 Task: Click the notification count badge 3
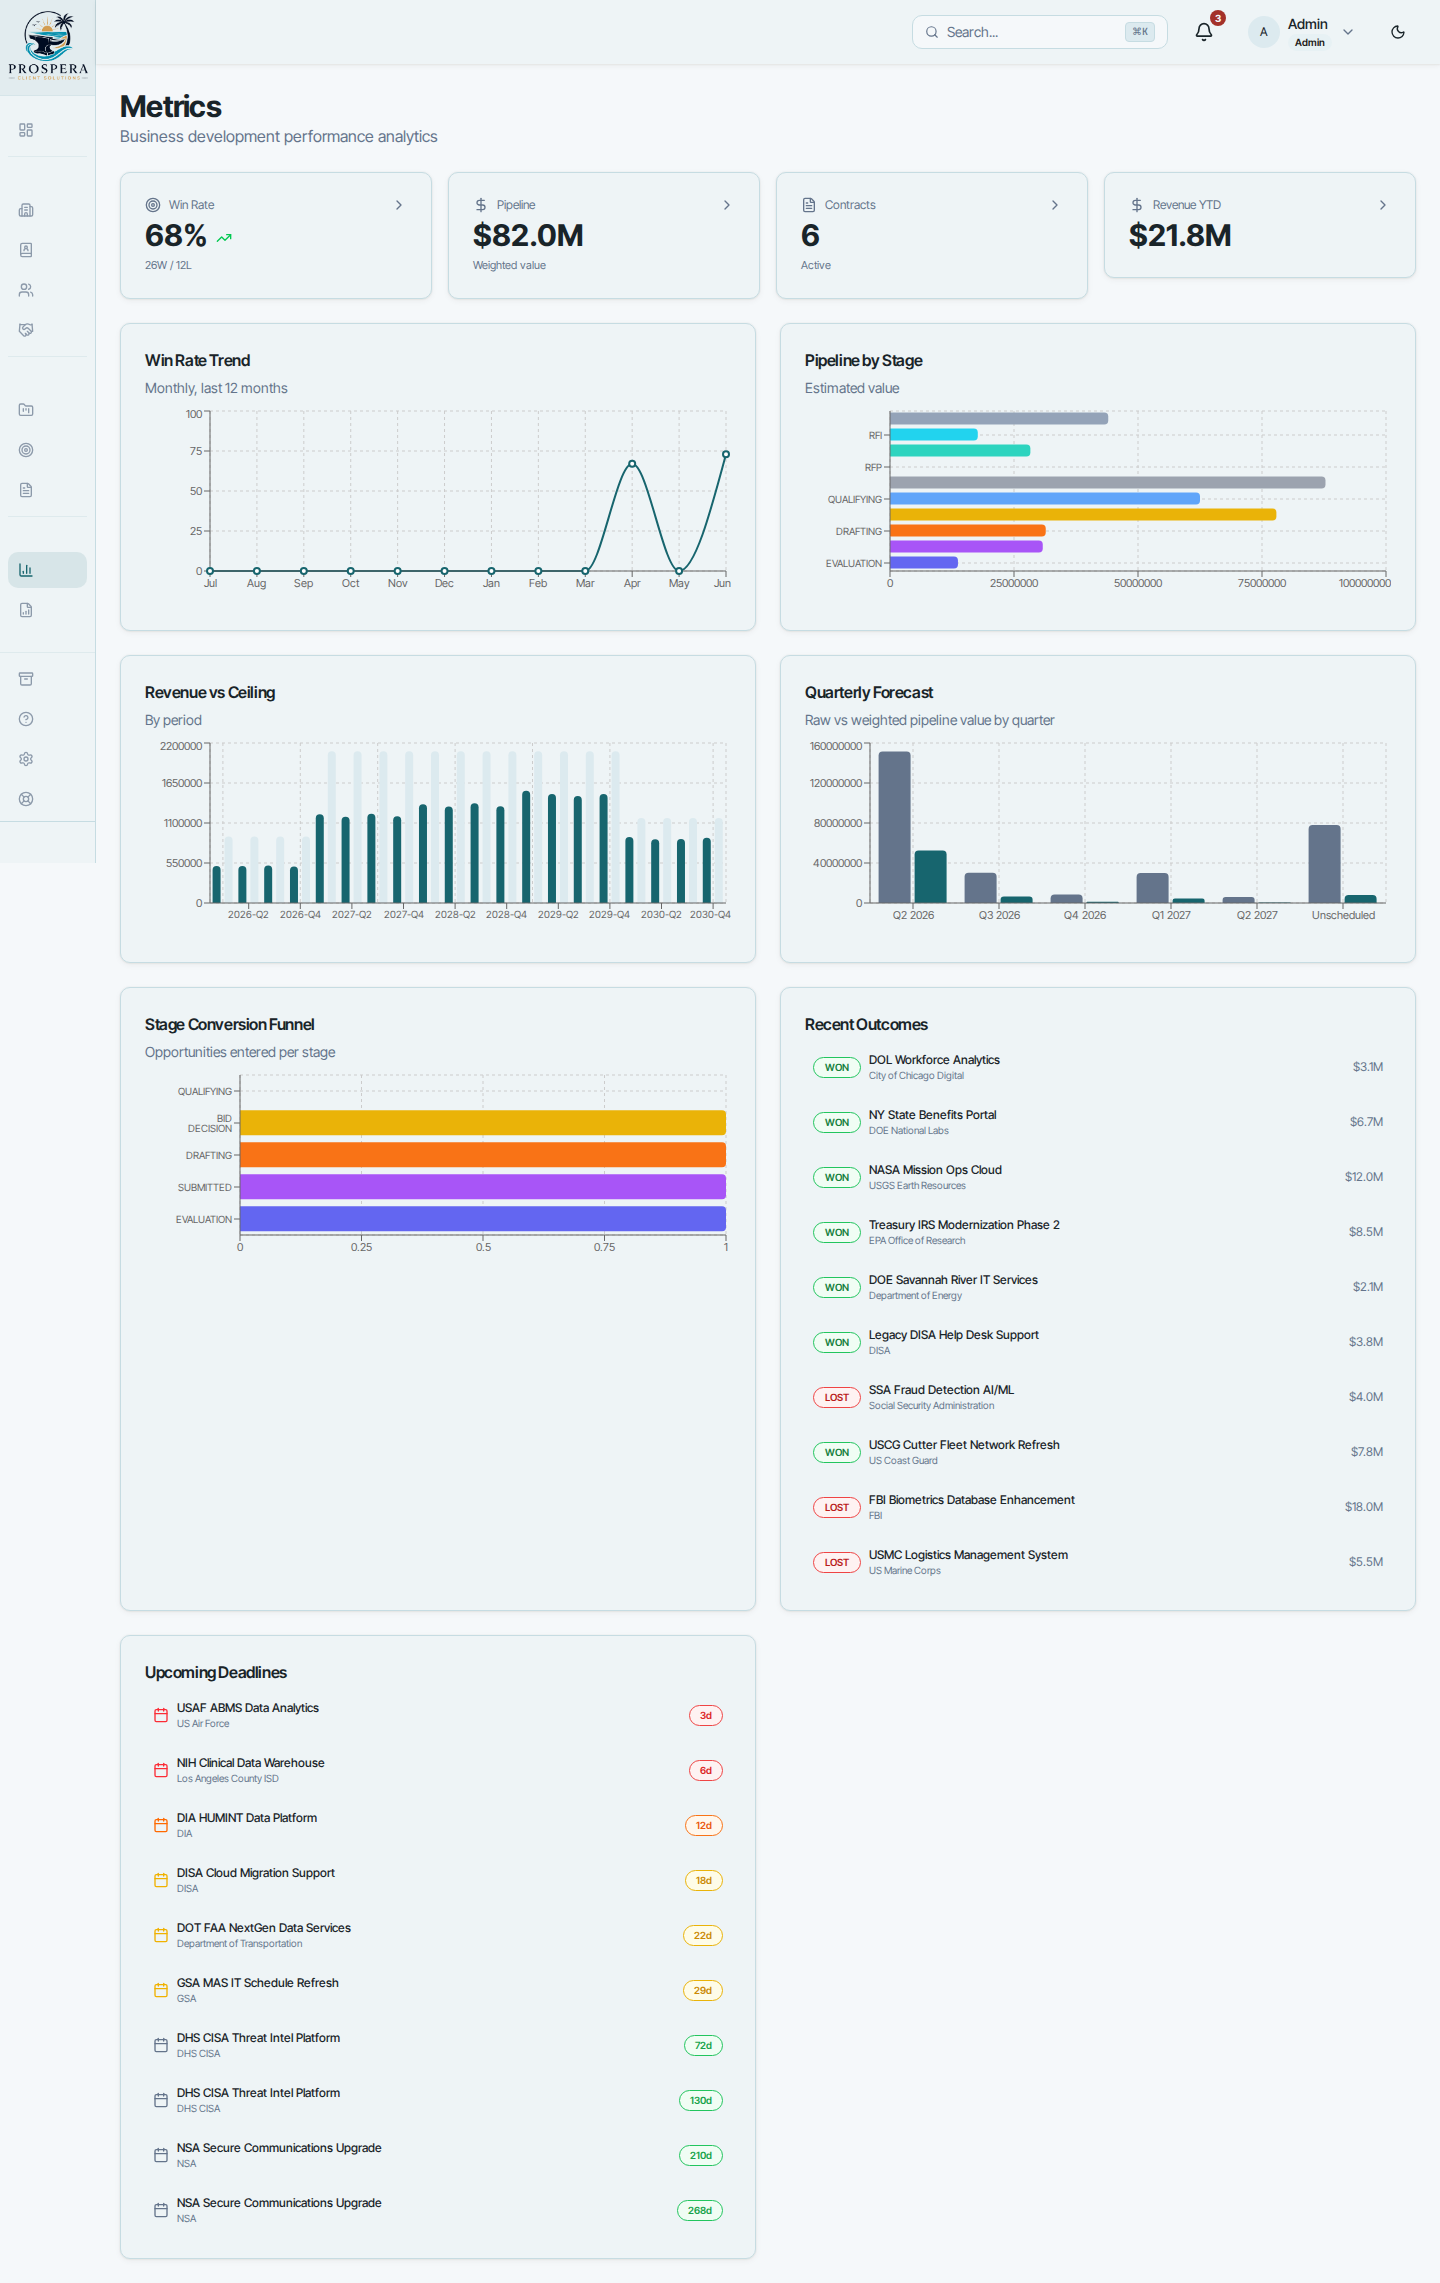point(1218,18)
